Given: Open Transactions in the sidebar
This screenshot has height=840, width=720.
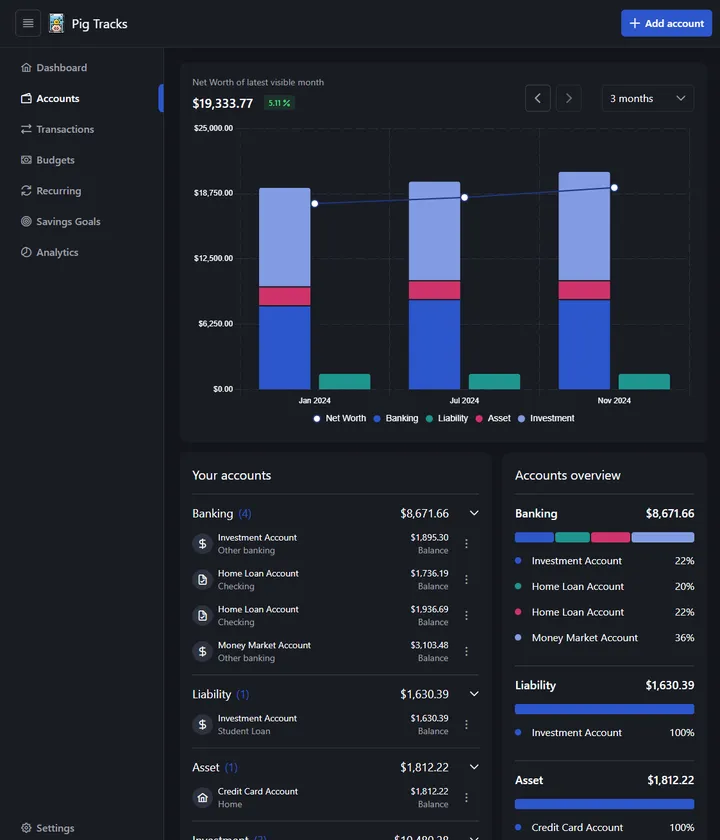Looking at the screenshot, I should coord(65,129).
